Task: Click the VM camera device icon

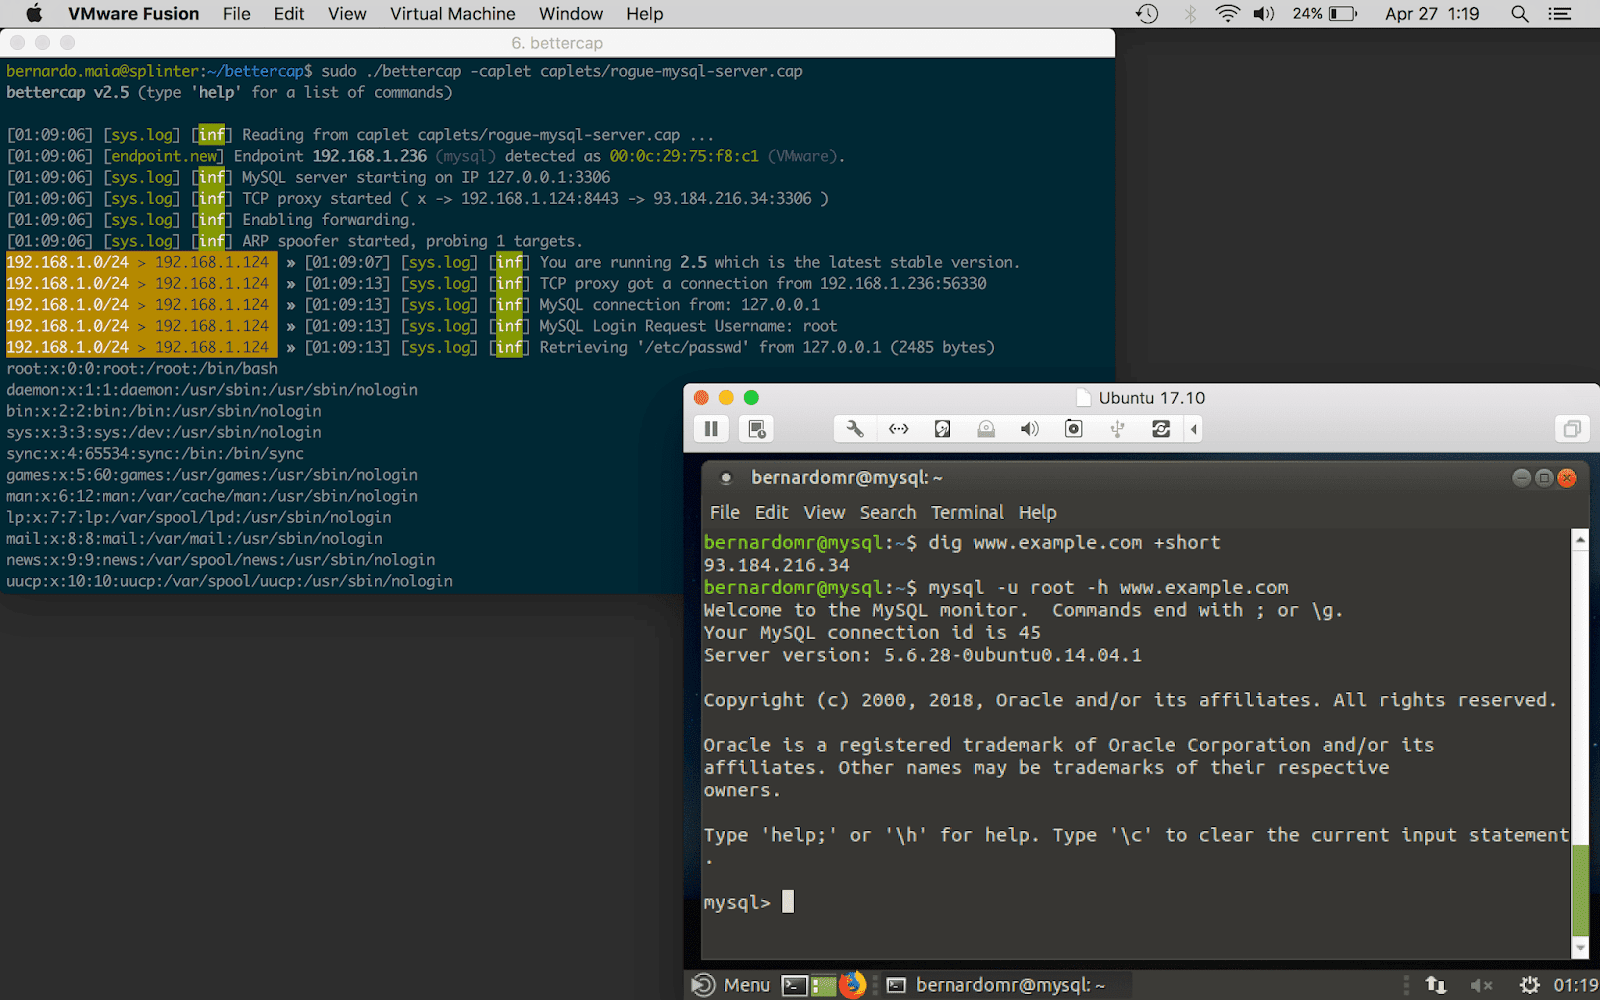Action: coord(1074,429)
